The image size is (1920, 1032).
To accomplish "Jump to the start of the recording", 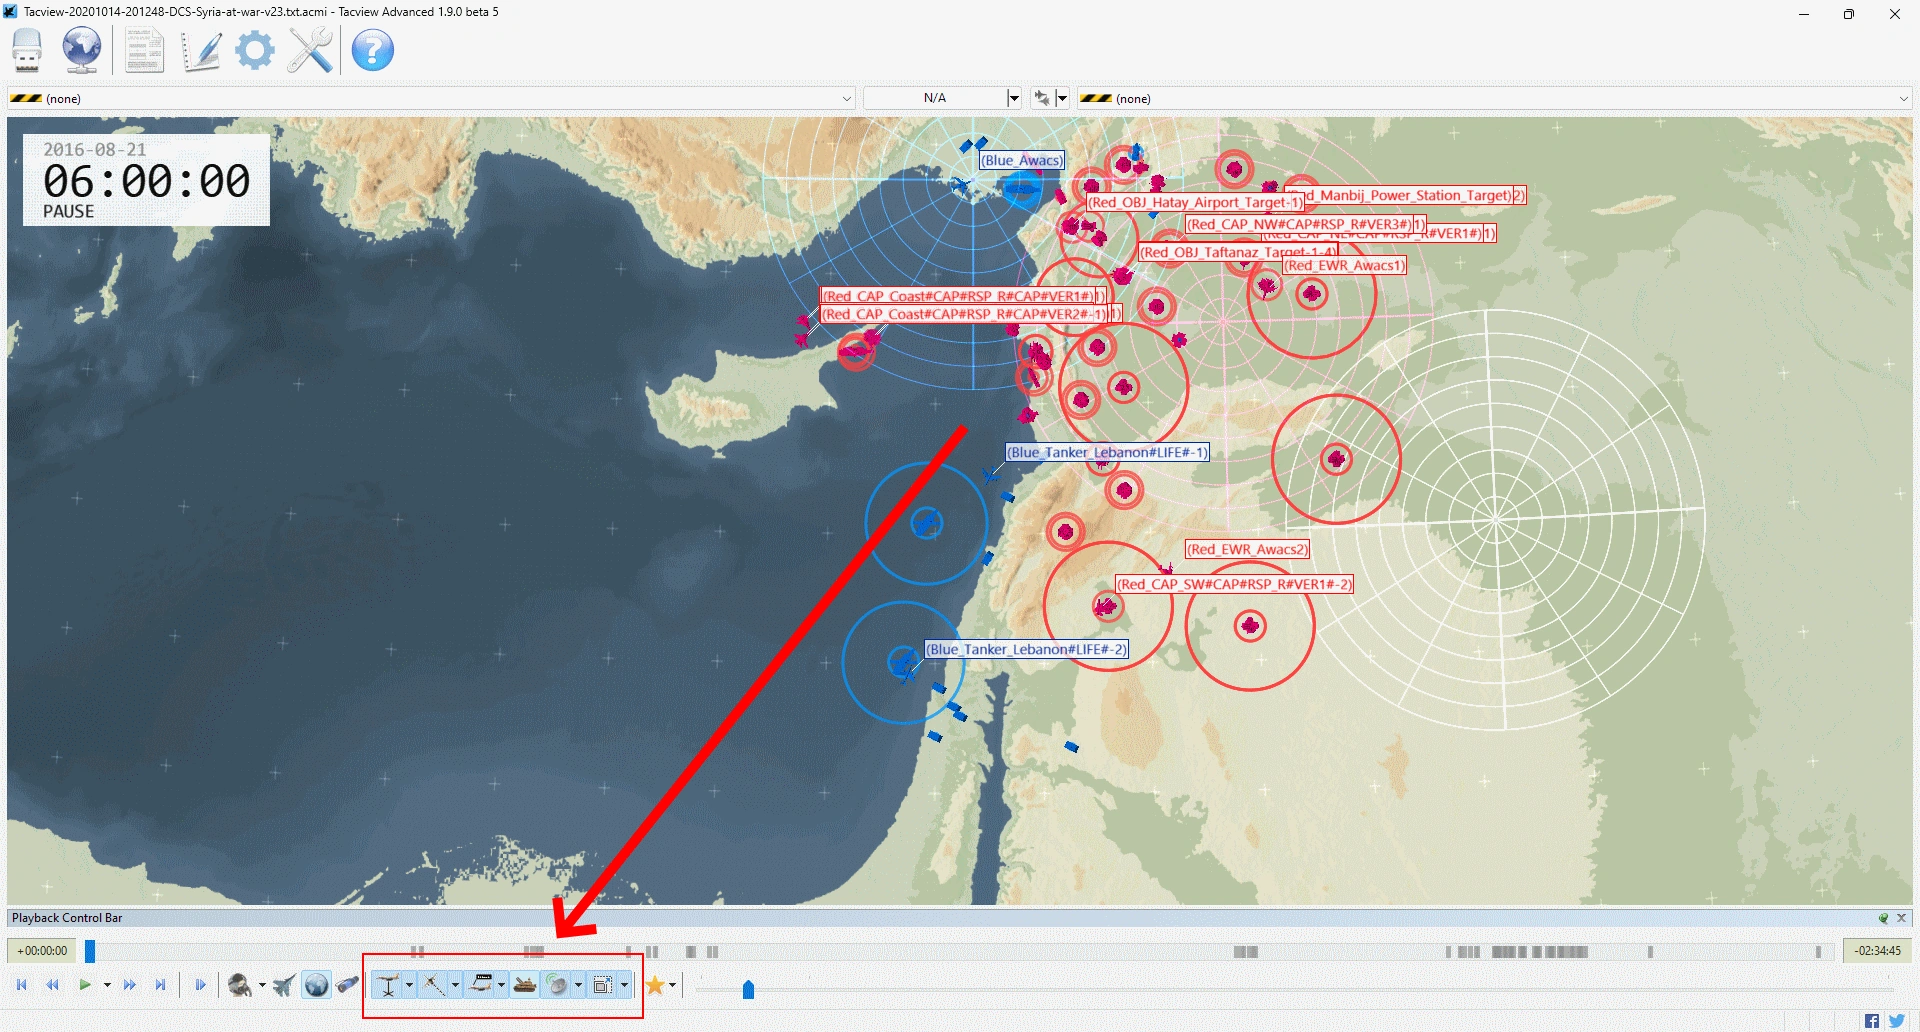I will point(22,985).
